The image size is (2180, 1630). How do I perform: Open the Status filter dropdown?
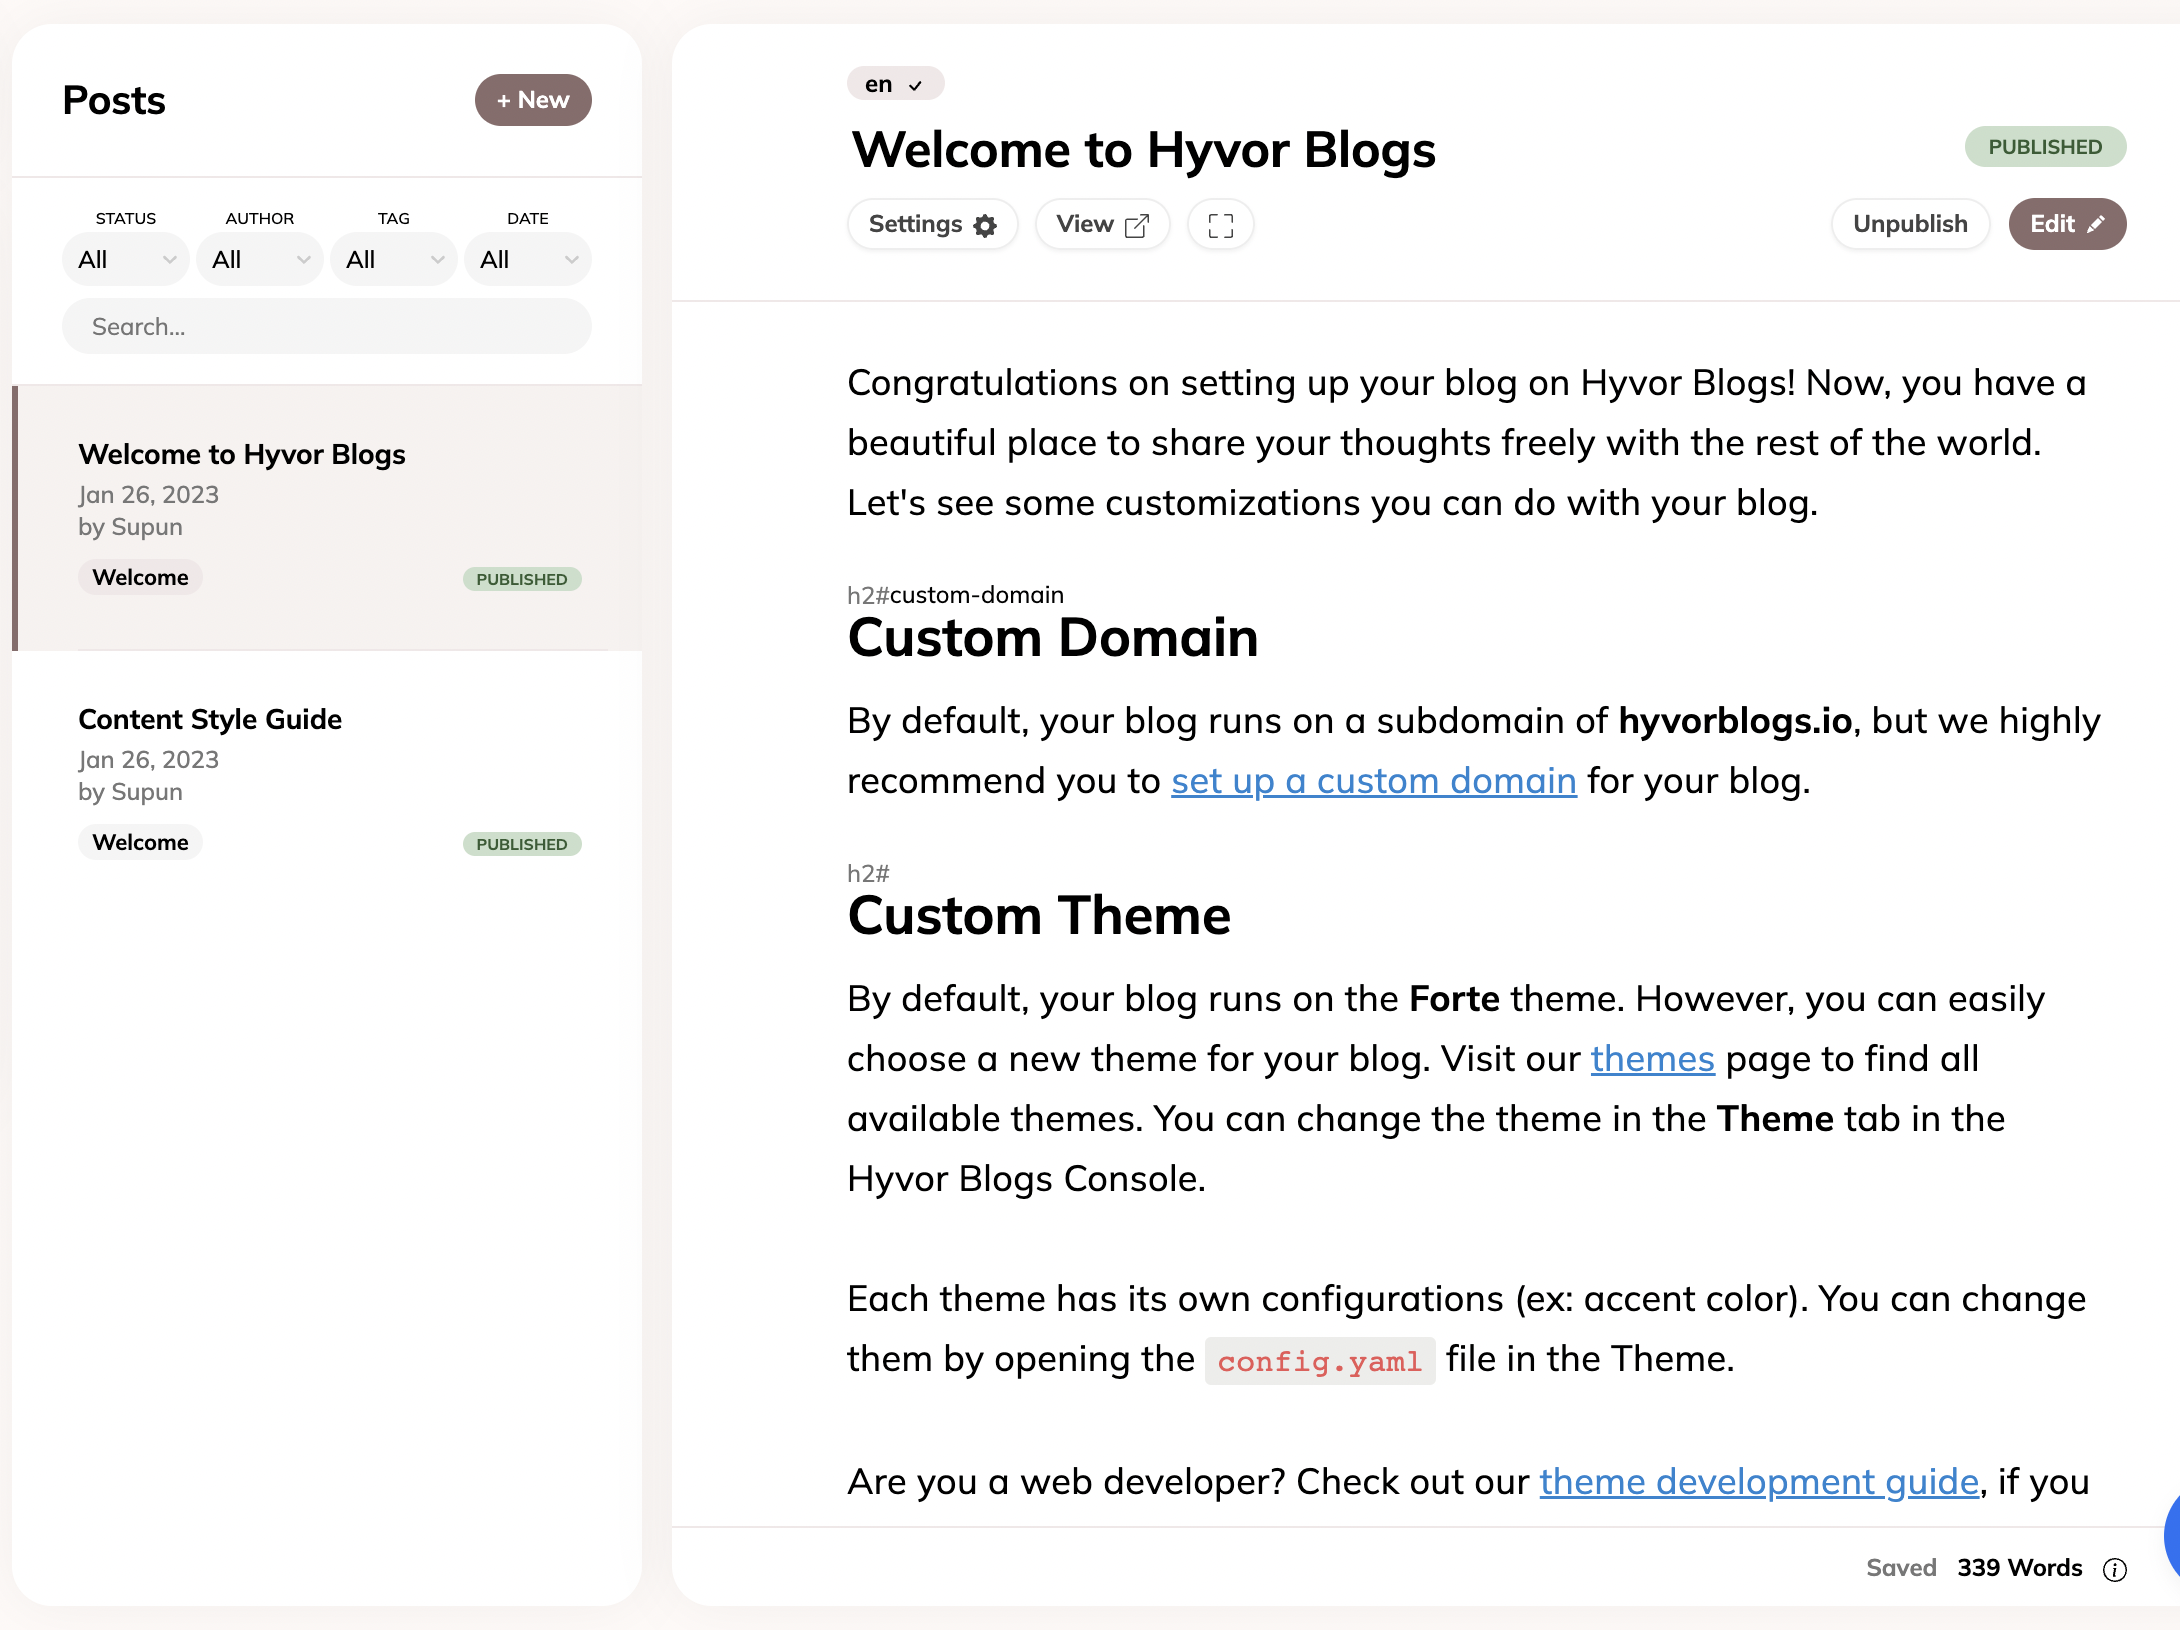pos(126,260)
